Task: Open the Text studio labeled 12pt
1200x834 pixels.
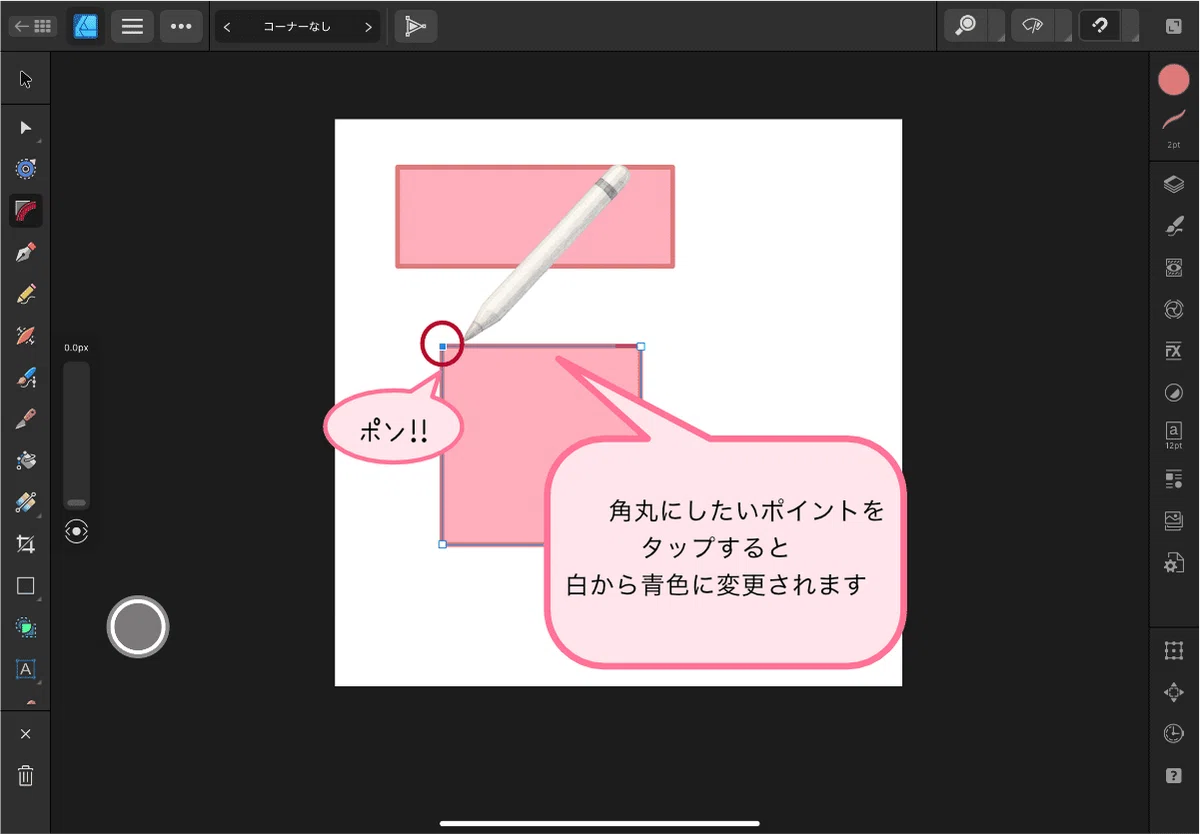Action: click(x=1174, y=435)
